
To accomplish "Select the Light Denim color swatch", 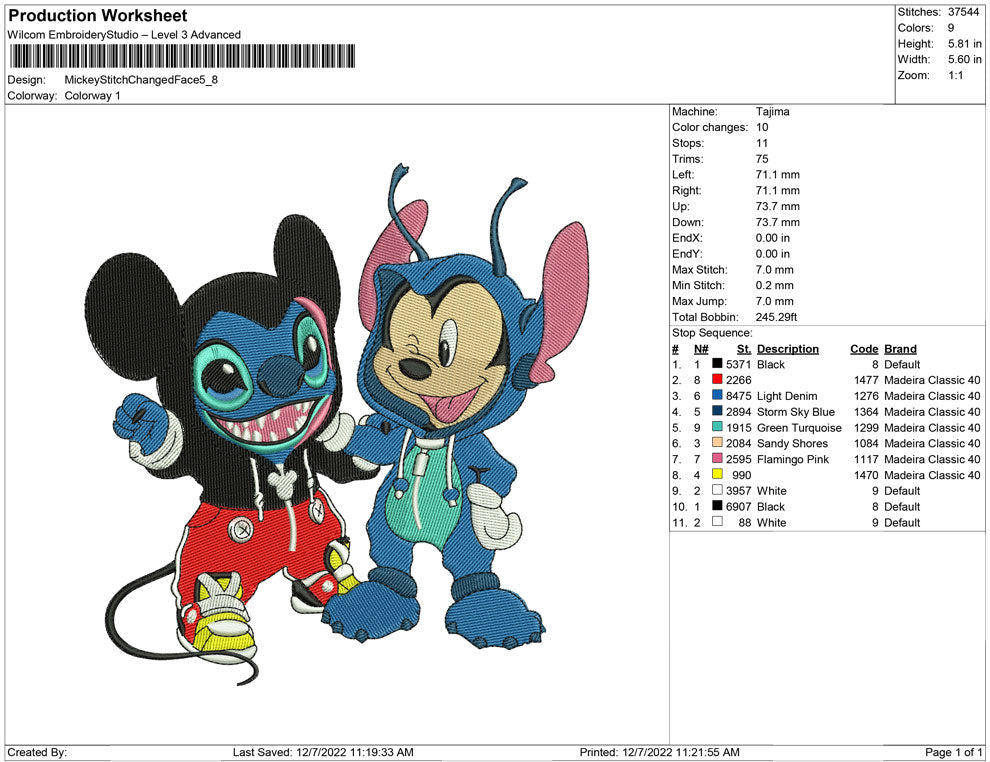I will click(x=718, y=396).
